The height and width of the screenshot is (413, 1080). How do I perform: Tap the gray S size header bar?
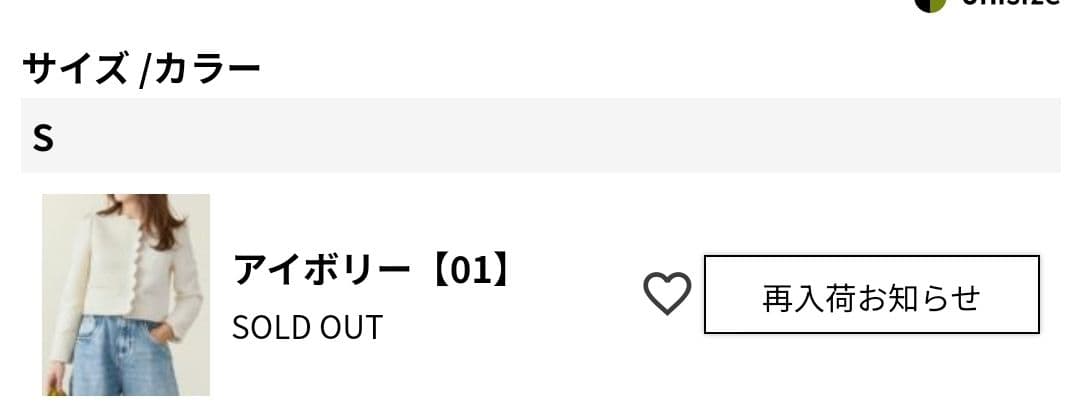[x=540, y=136]
